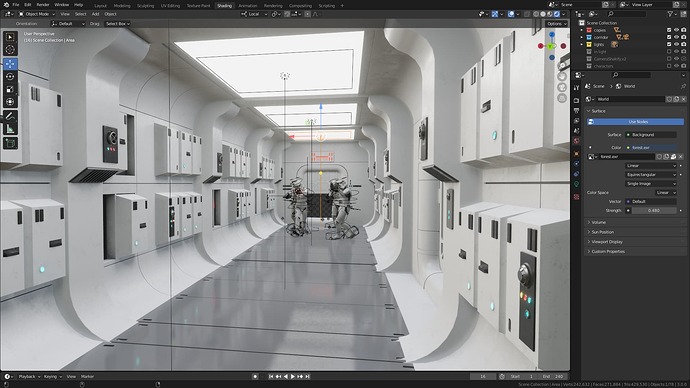Open the Scene properties tab

pyautogui.click(x=576, y=131)
